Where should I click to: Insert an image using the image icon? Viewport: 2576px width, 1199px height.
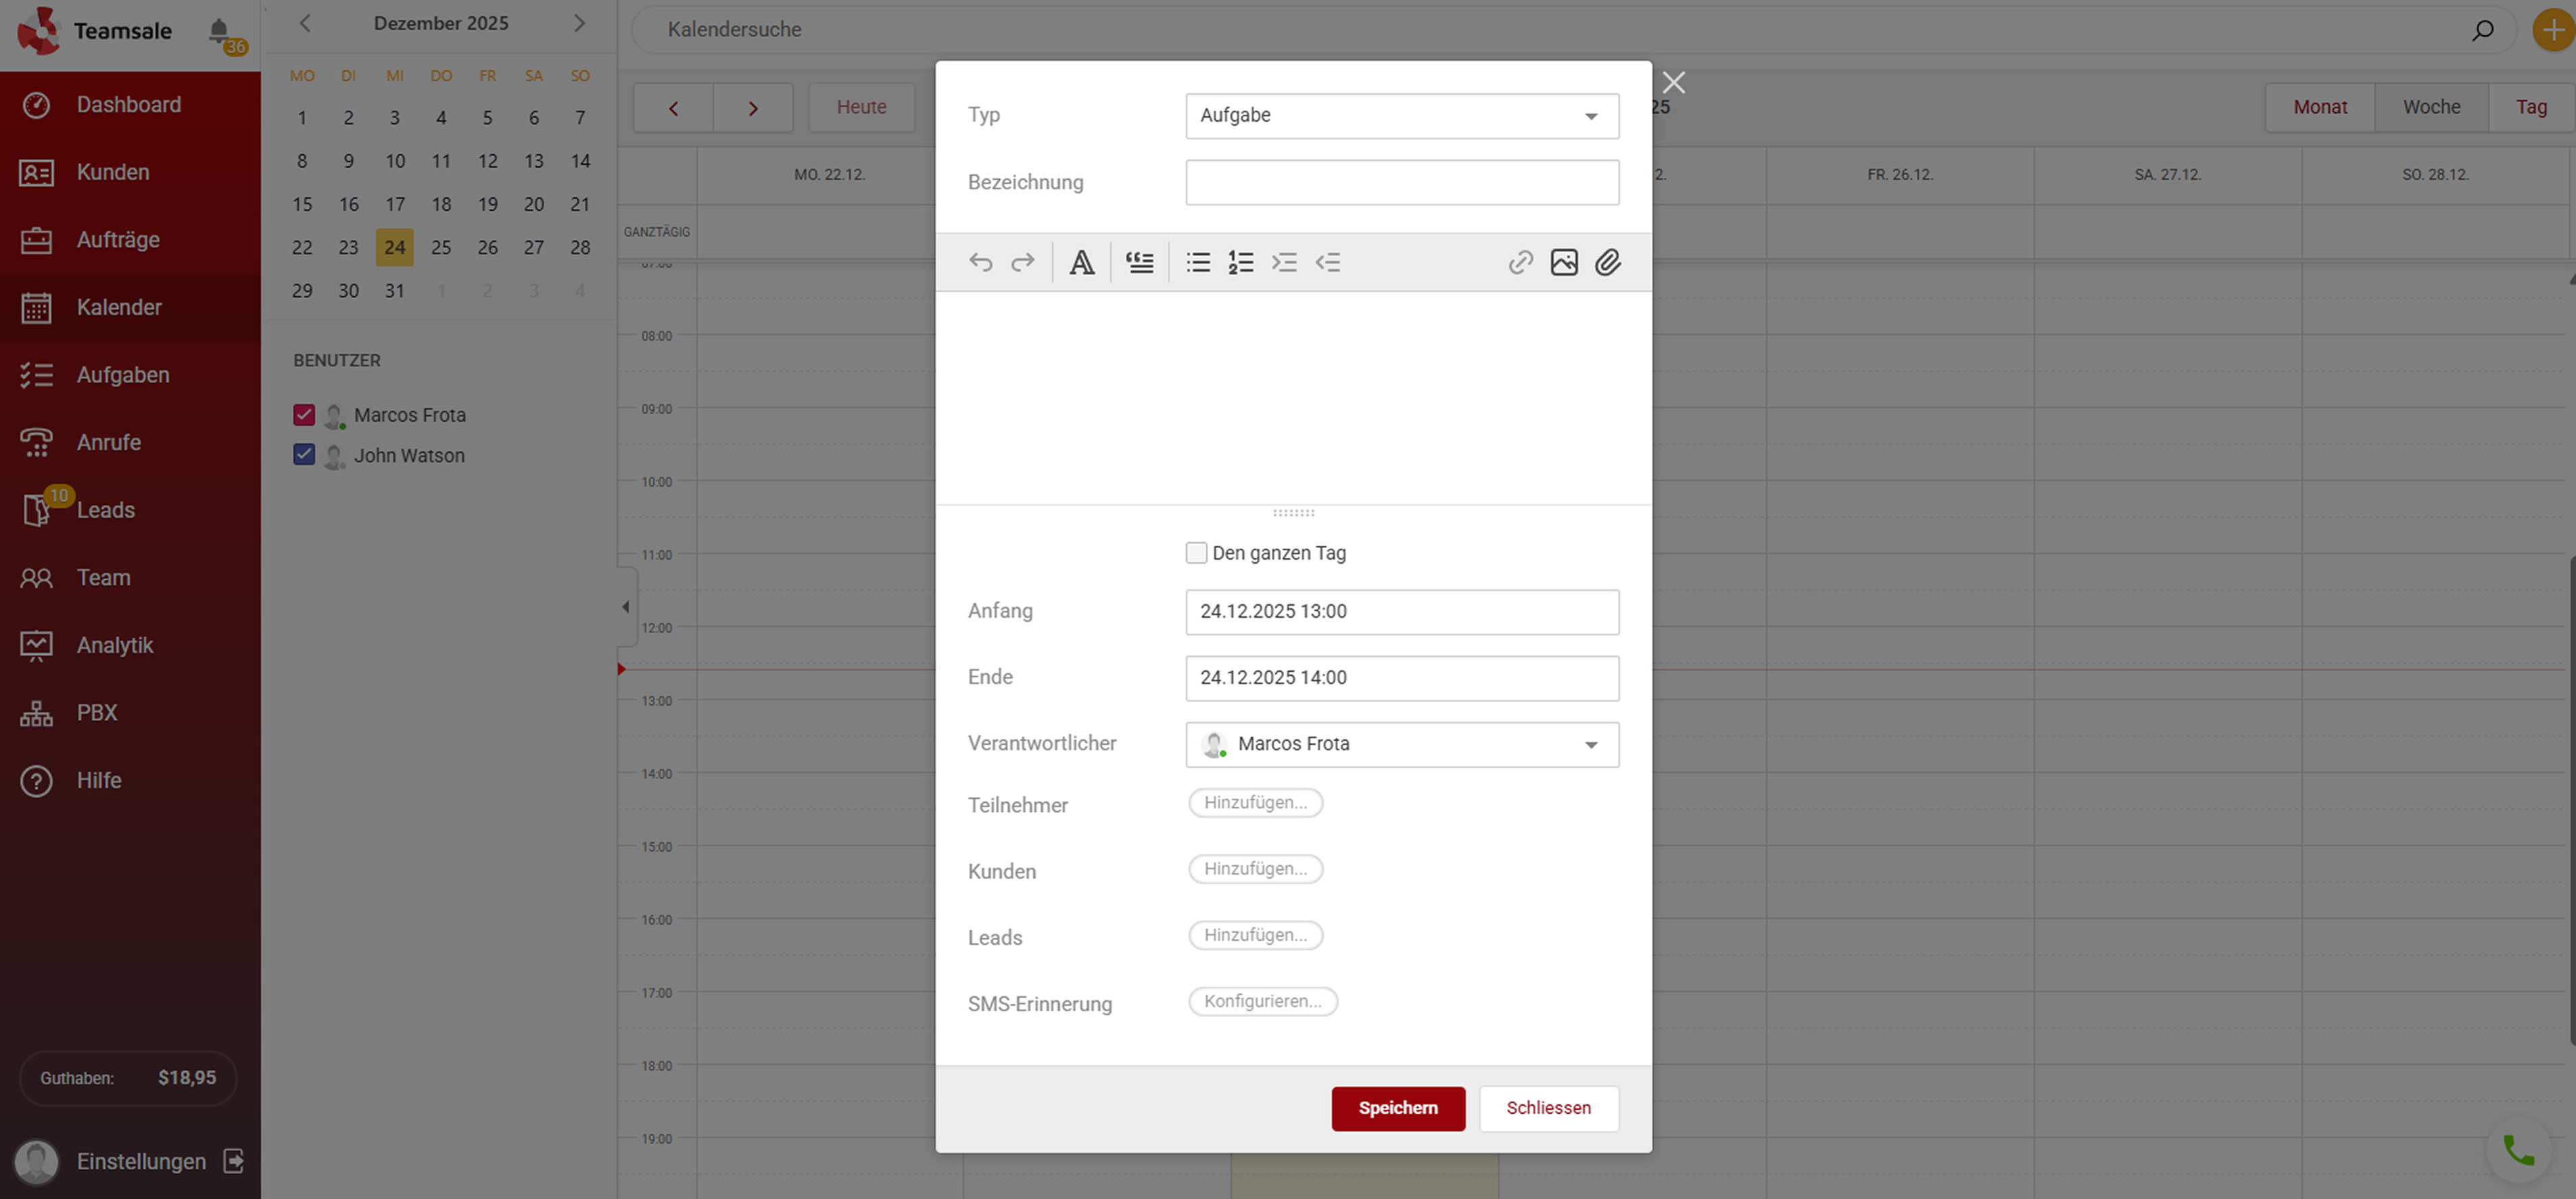(1565, 262)
